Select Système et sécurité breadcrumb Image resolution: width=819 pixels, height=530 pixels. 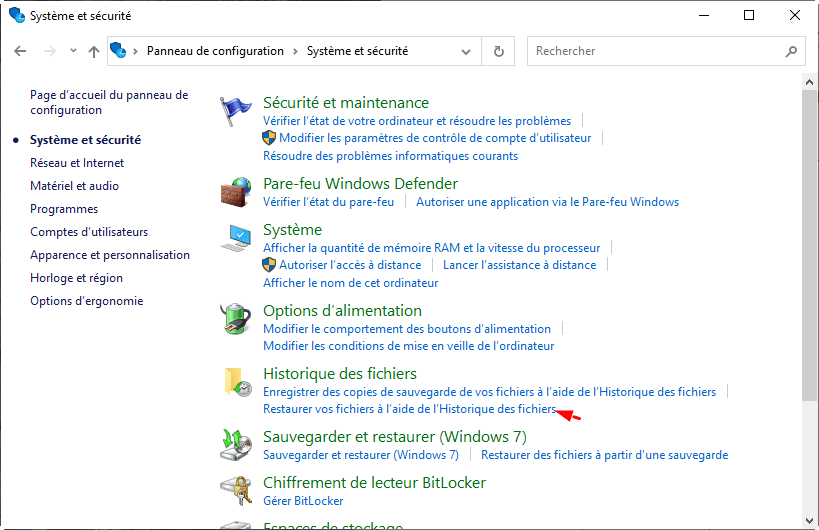357,51
